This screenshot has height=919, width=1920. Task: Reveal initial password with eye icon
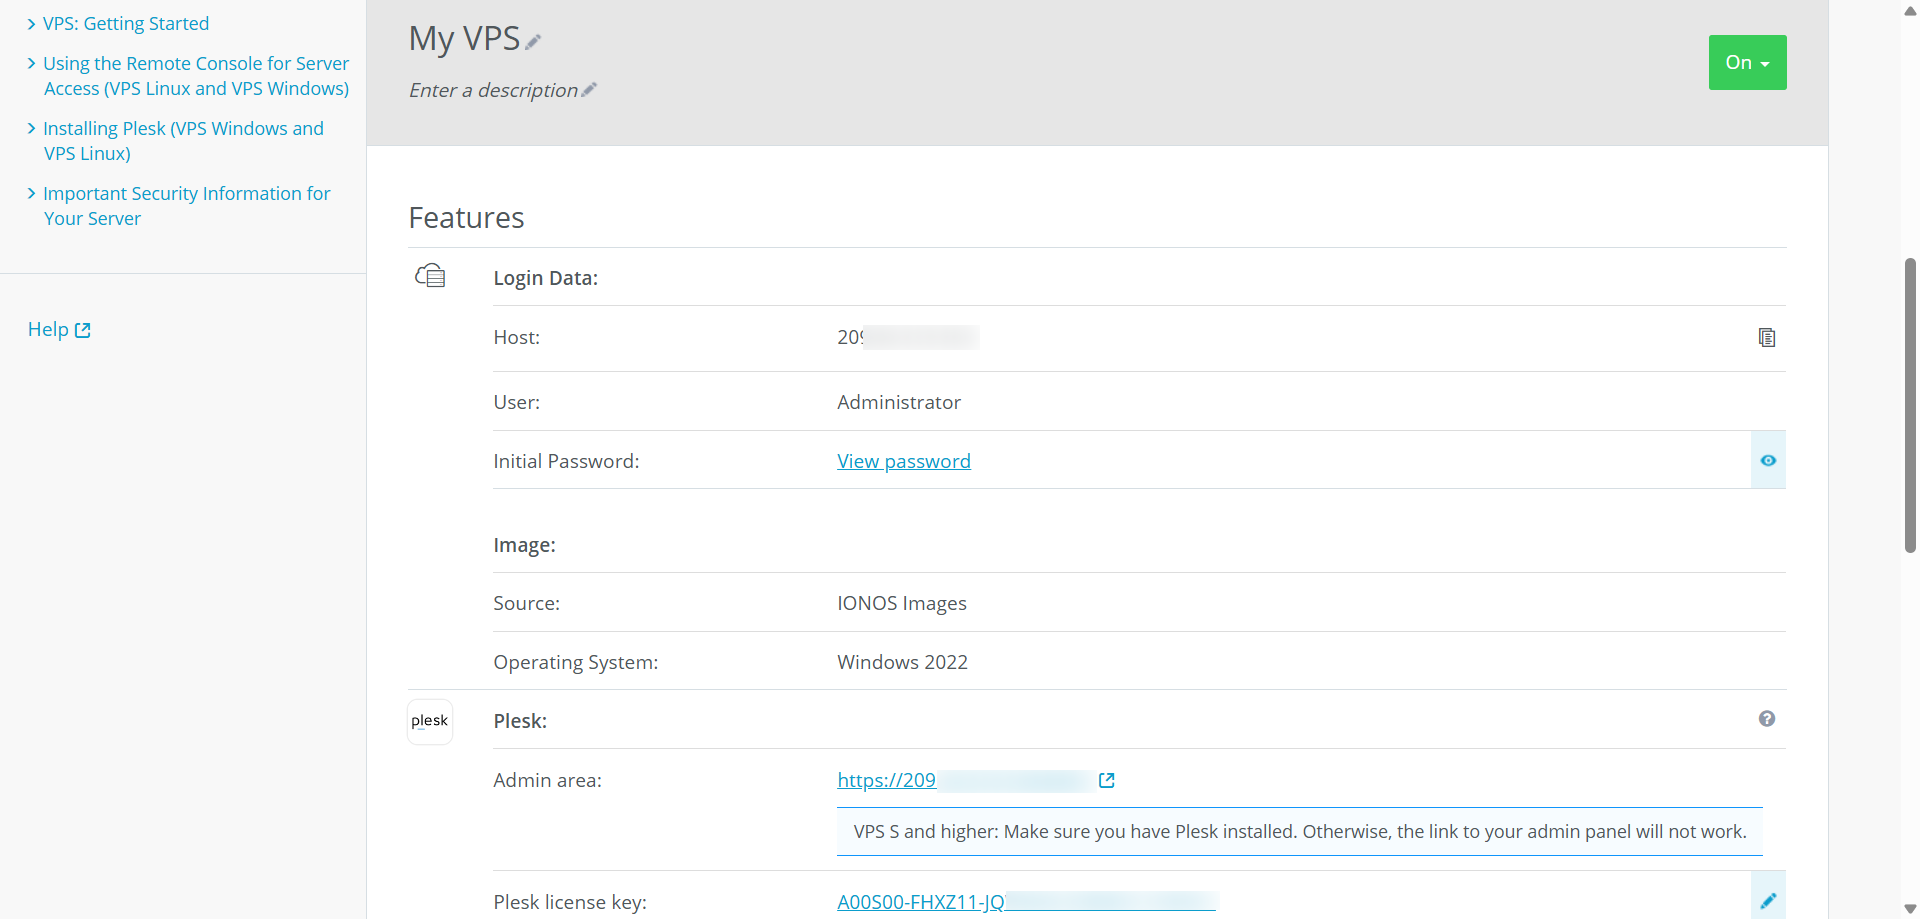(1768, 461)
